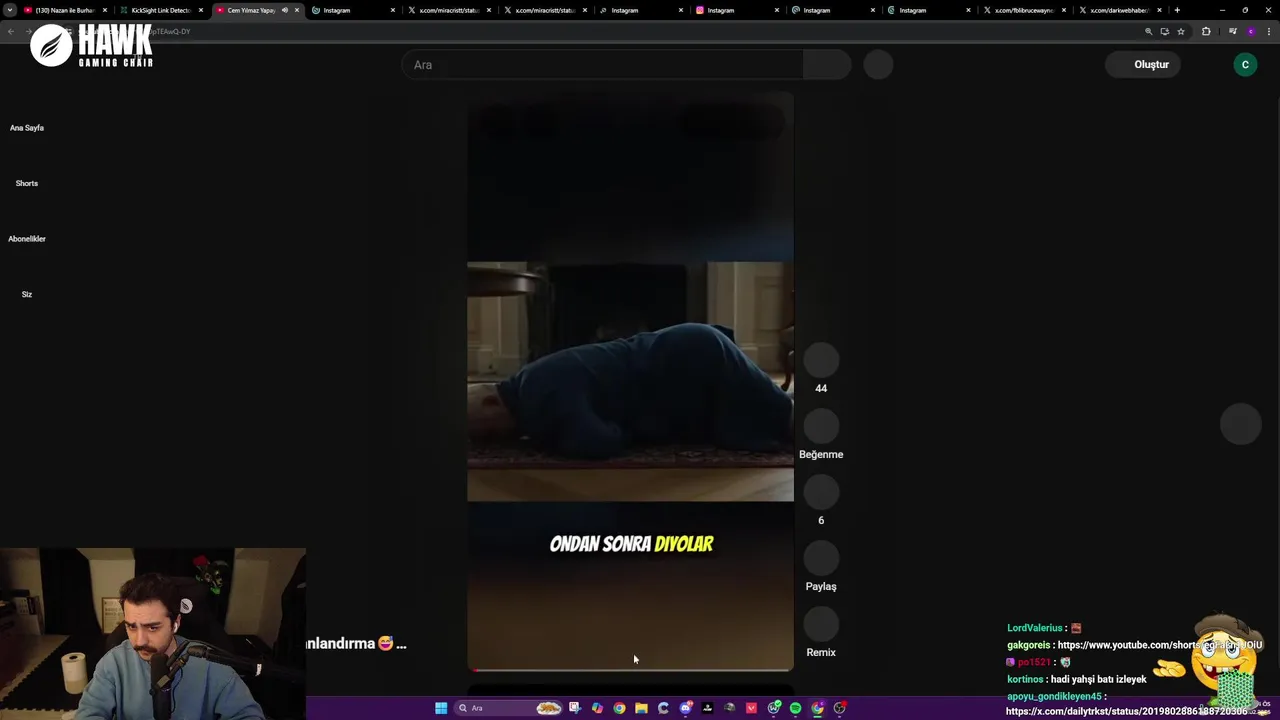The image size is (1280, 720).
Task: Open Spotify from the taskbar
Action: coord(795,708)
